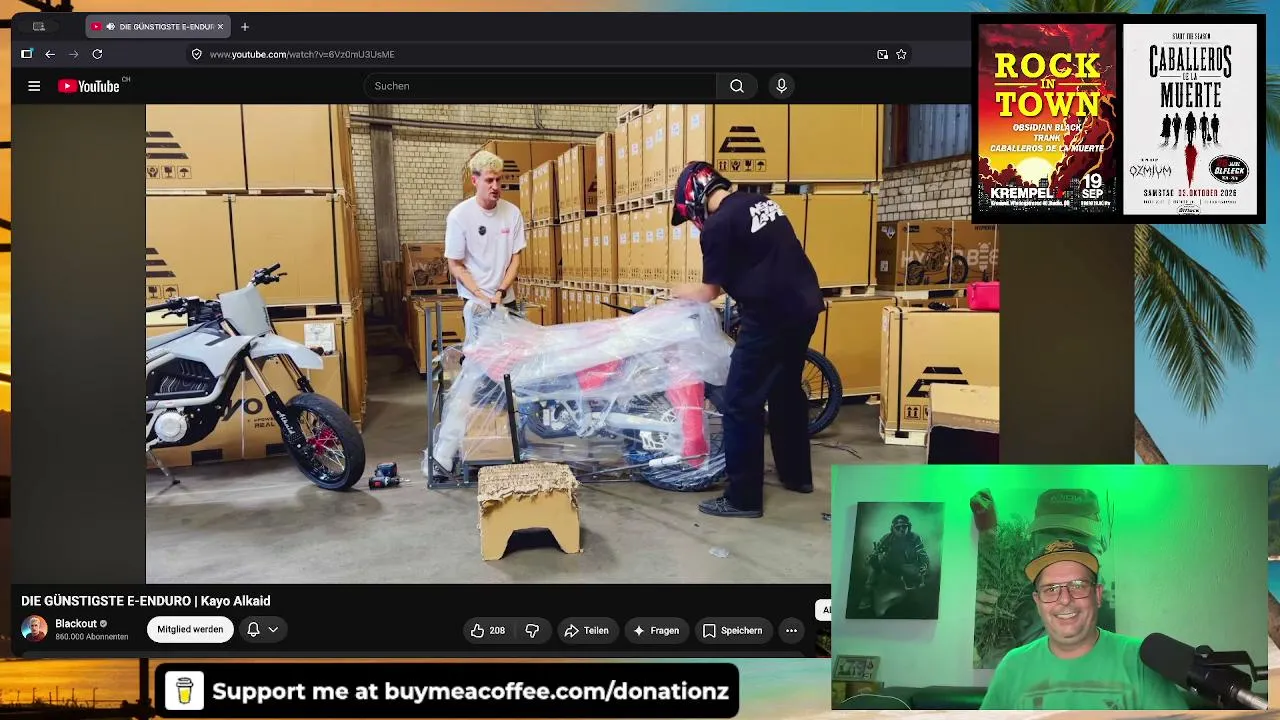Viewport: 1280px width, 720px height.
Task: Click the YouTube search magnifier button
Action: [x=737, y=86]
